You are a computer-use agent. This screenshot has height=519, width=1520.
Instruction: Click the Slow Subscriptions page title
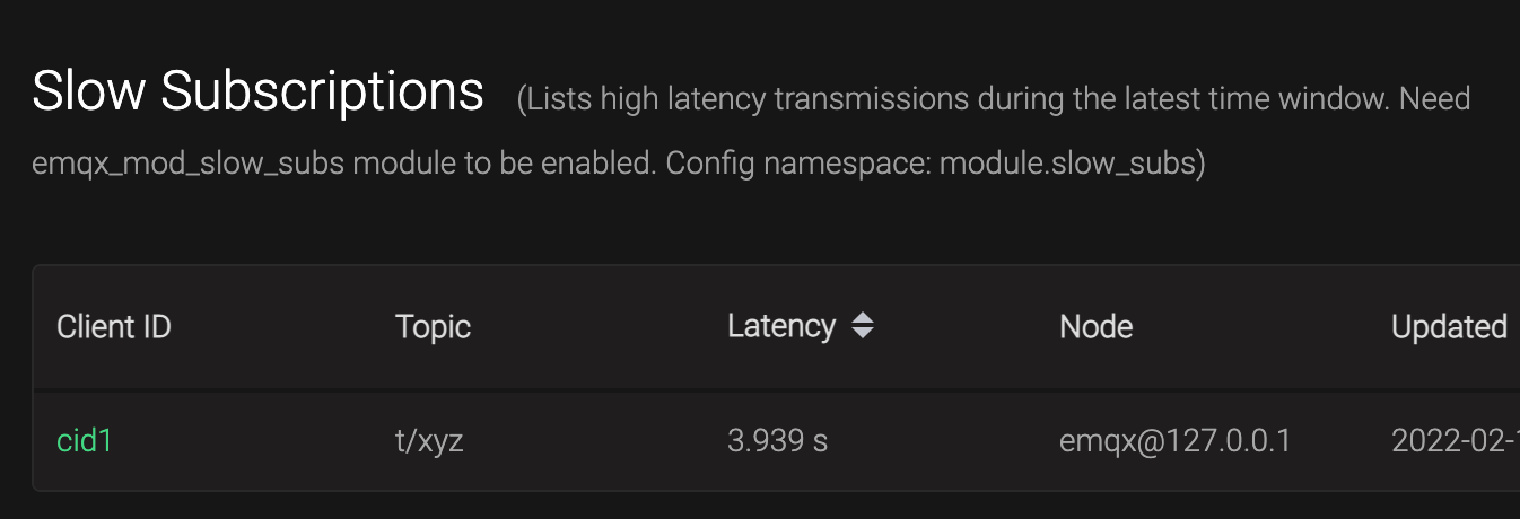258,92
